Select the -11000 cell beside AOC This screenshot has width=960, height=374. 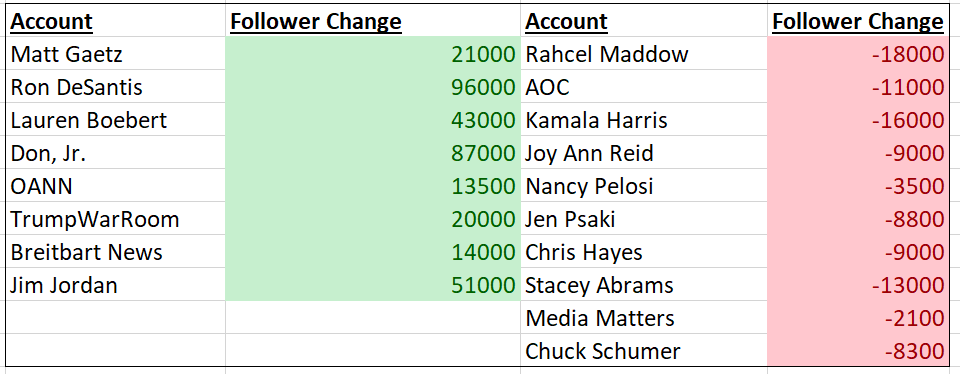pyautogui.click(x=858, y=87)
